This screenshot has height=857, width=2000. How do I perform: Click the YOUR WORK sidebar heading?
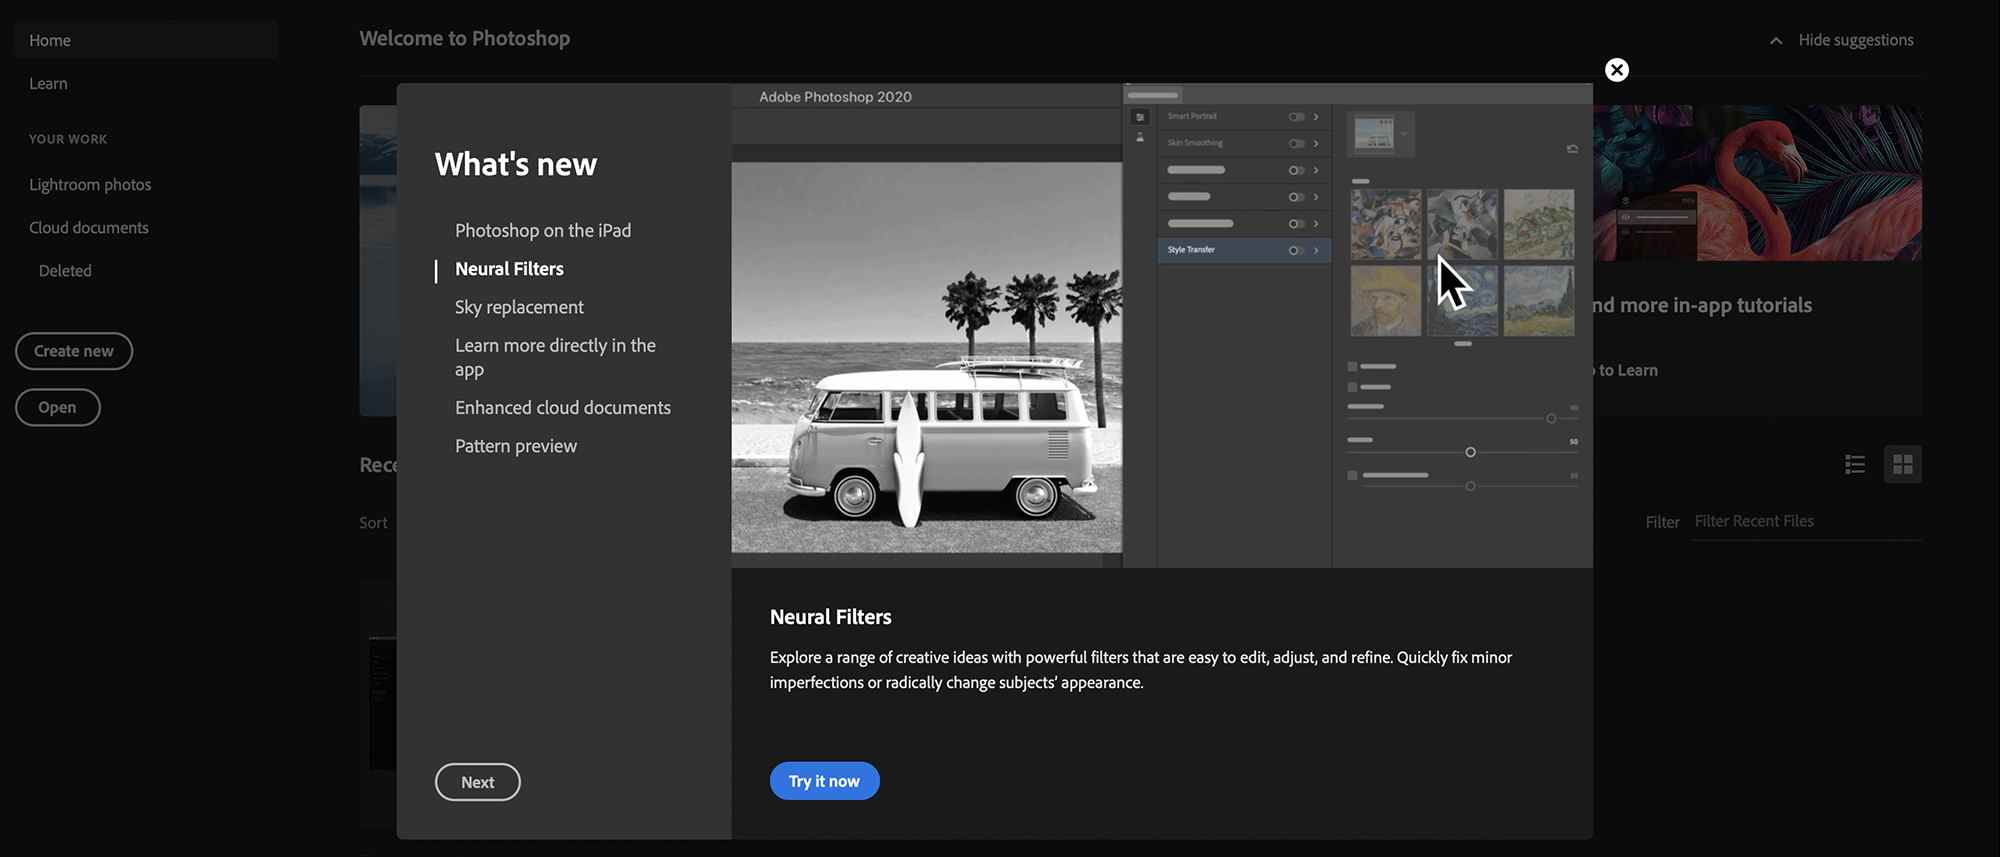[x=68, y=139]
